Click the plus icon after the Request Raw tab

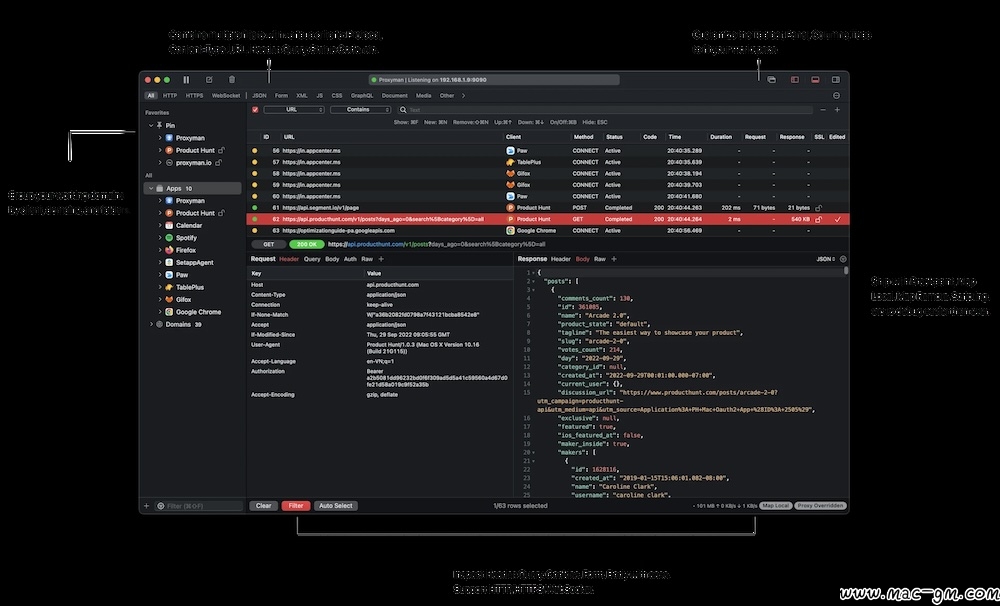click(381, 259)
